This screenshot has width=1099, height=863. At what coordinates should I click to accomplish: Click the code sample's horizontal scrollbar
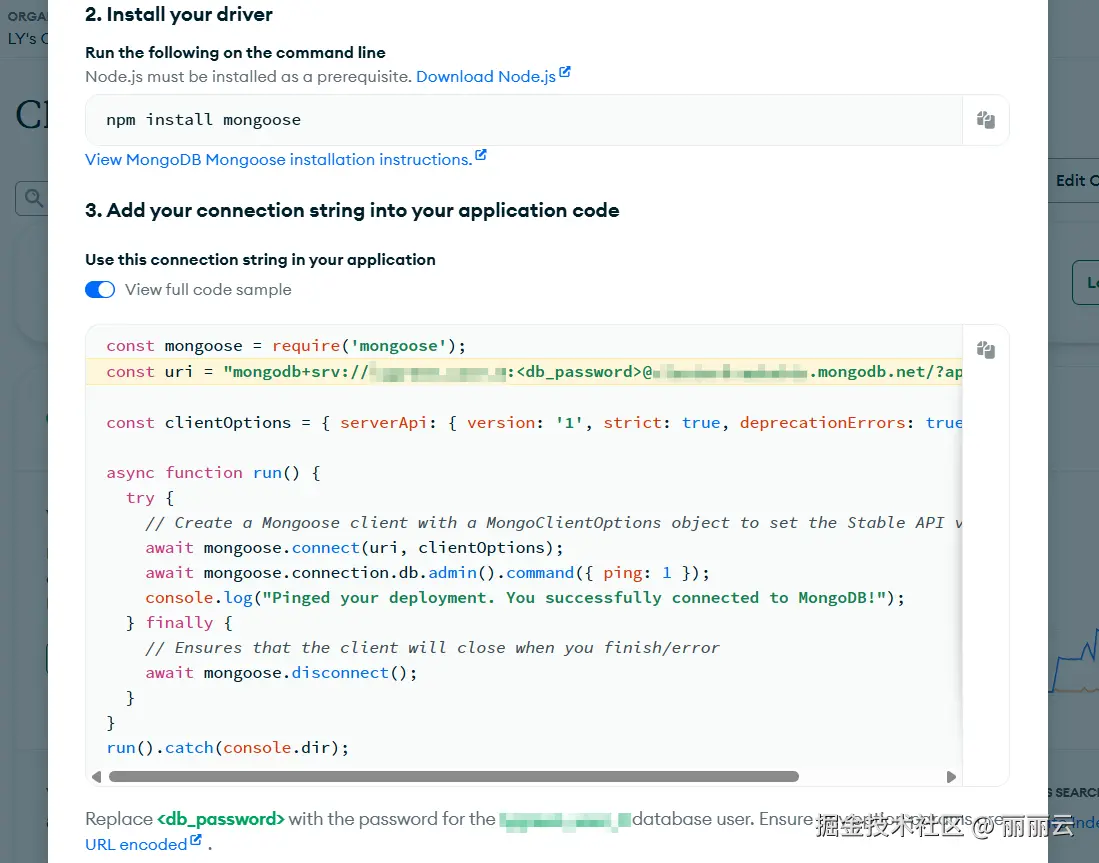click(x=453, y=776)
